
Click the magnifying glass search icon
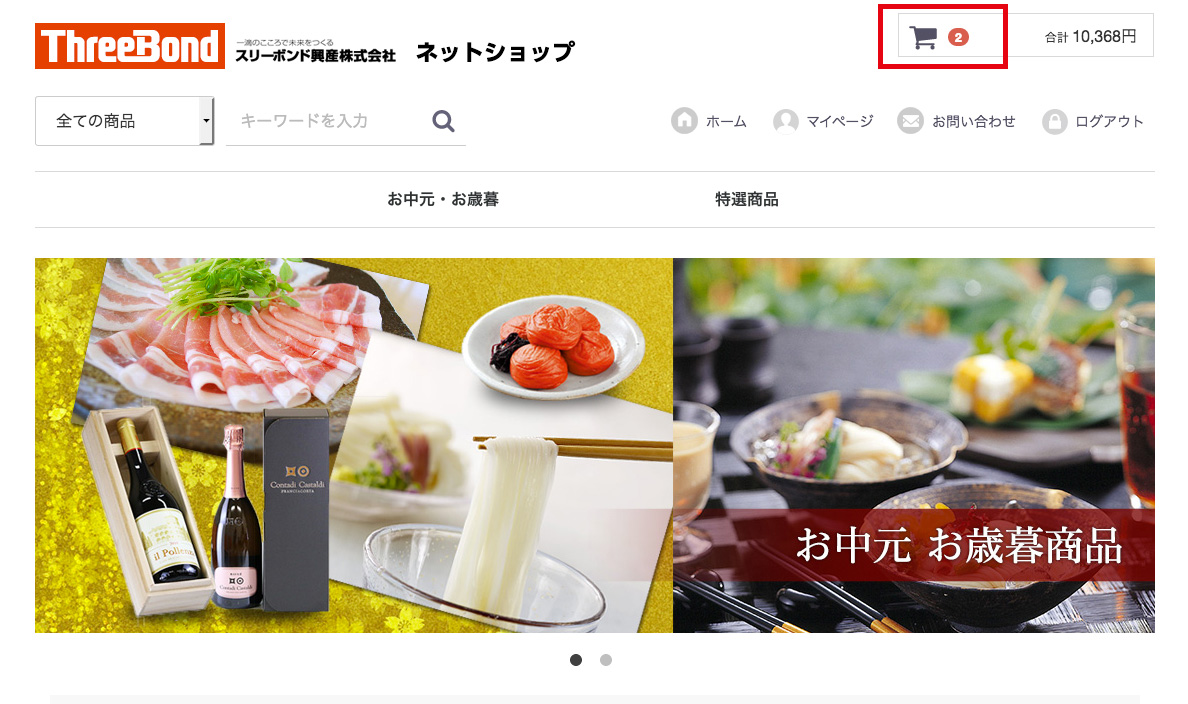click(443, 120)
